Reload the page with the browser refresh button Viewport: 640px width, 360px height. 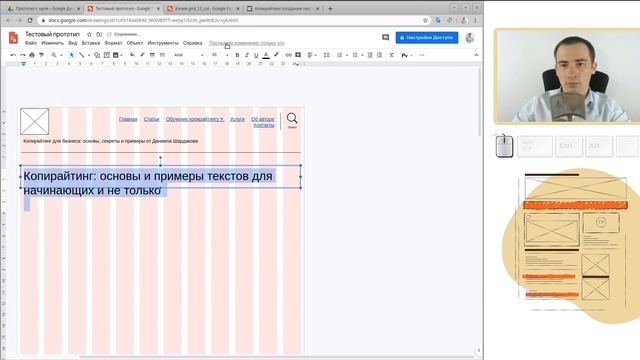pos(30,20)
